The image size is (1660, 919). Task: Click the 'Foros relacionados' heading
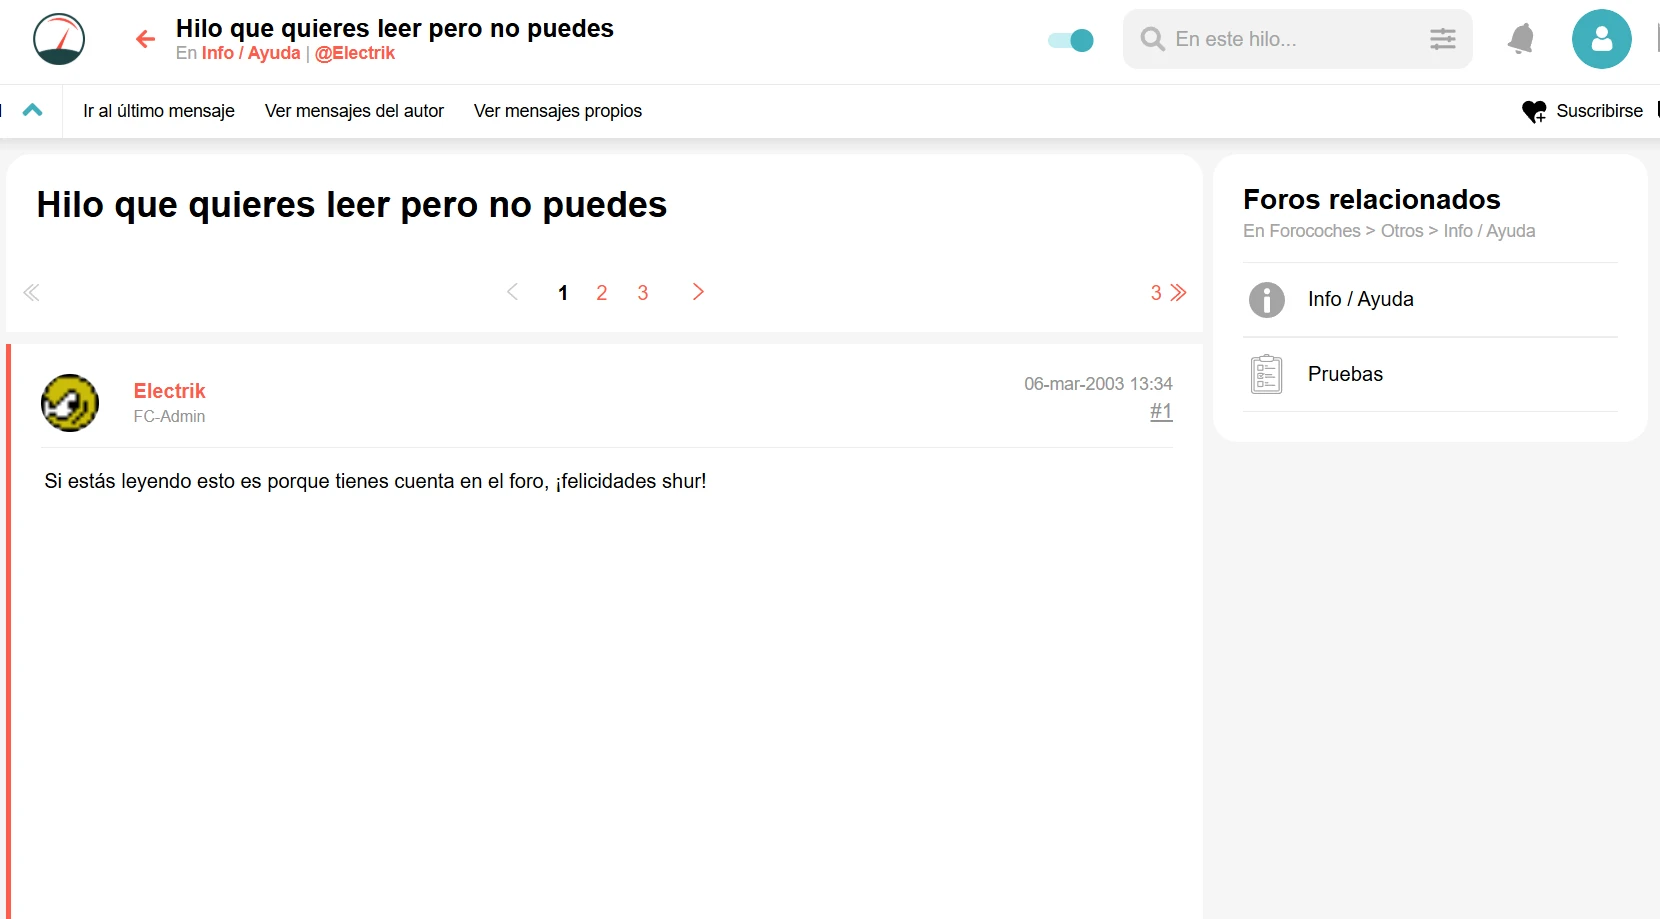1371,199
